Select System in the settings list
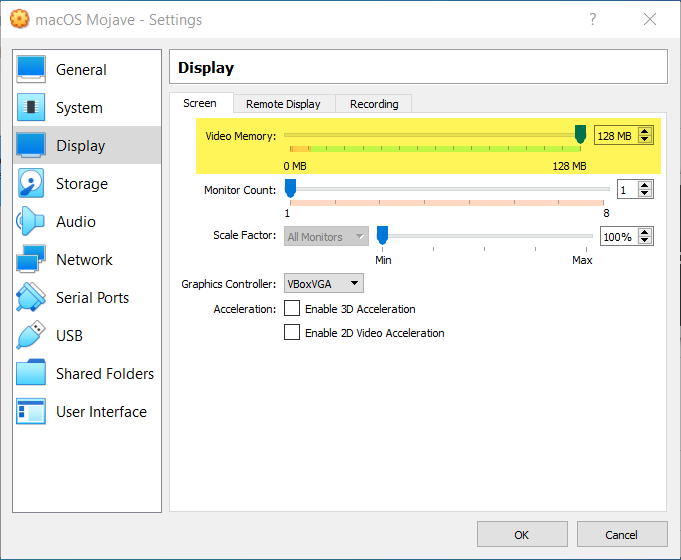681x560 pixels. click(87, 107)
